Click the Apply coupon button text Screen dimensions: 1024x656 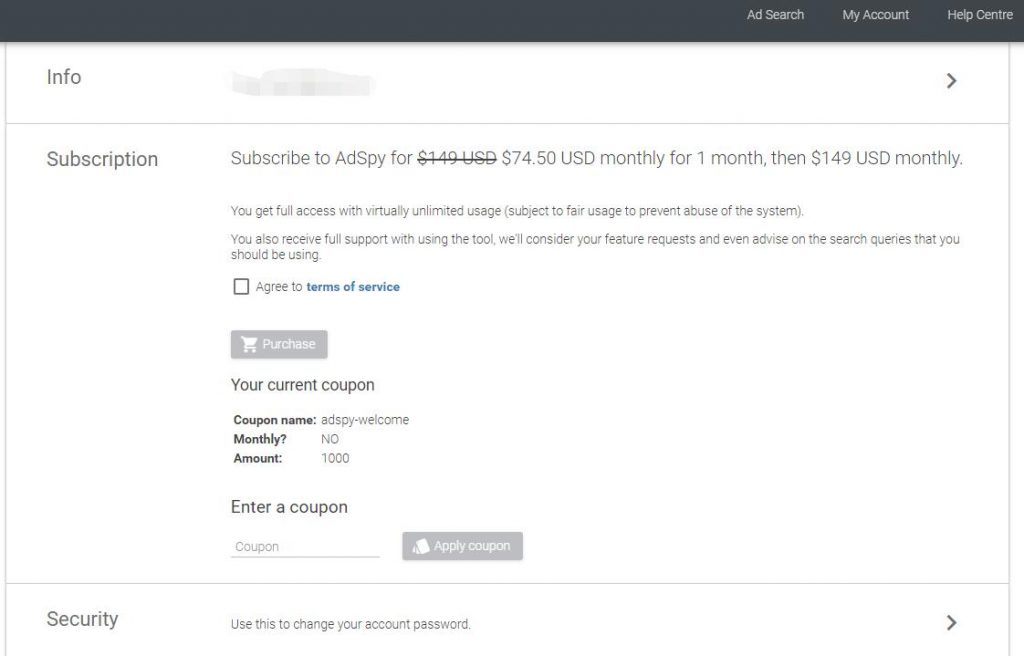(472, 546)
